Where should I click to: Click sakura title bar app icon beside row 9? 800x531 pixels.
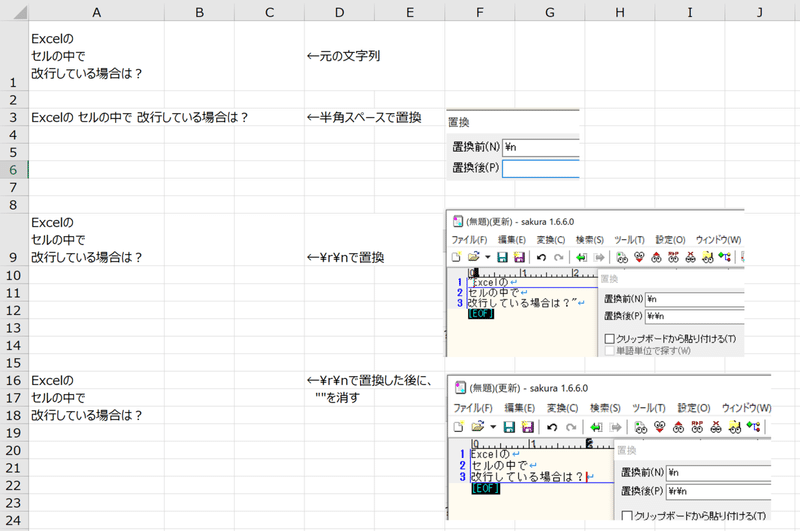coord(458,221)
